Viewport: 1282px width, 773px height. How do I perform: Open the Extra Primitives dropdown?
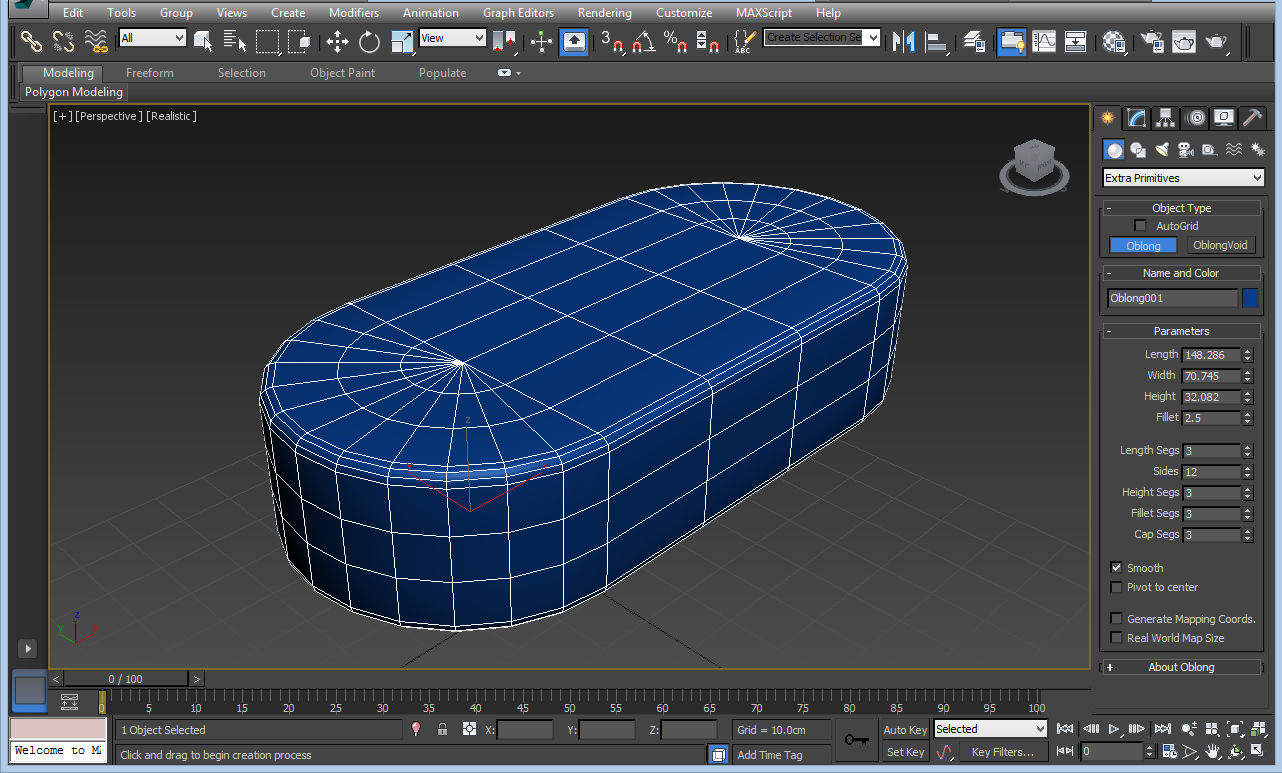coord(1183,178)
